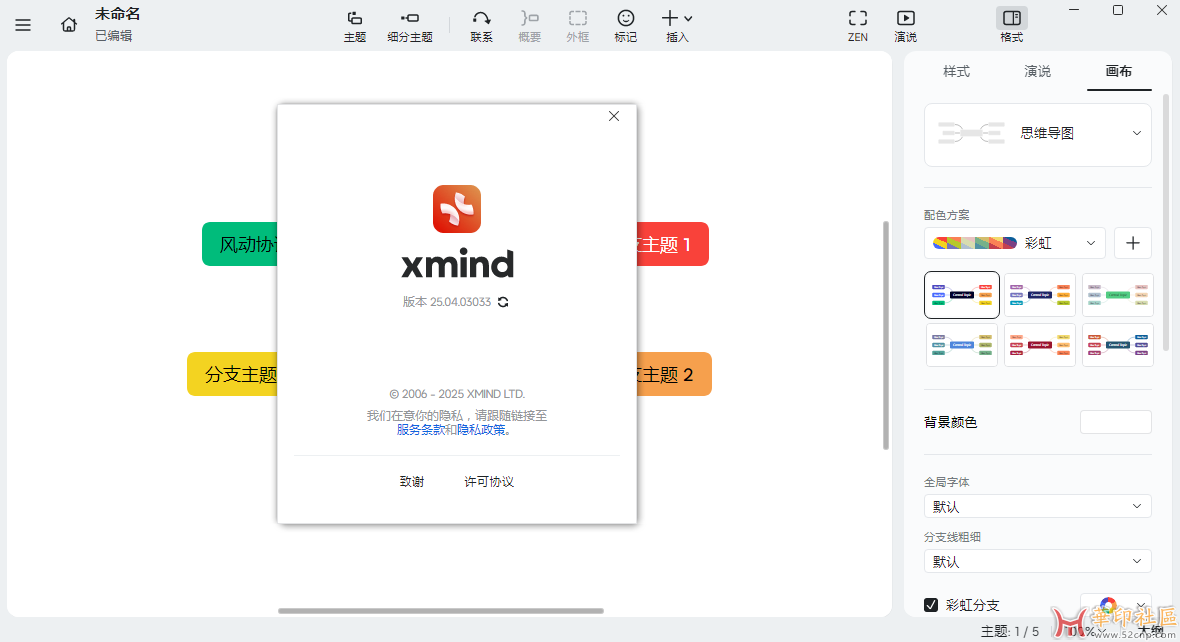Toggle the 彩虹分支 checkbox
Screen dimensions: 1180x642
[931, 605]
